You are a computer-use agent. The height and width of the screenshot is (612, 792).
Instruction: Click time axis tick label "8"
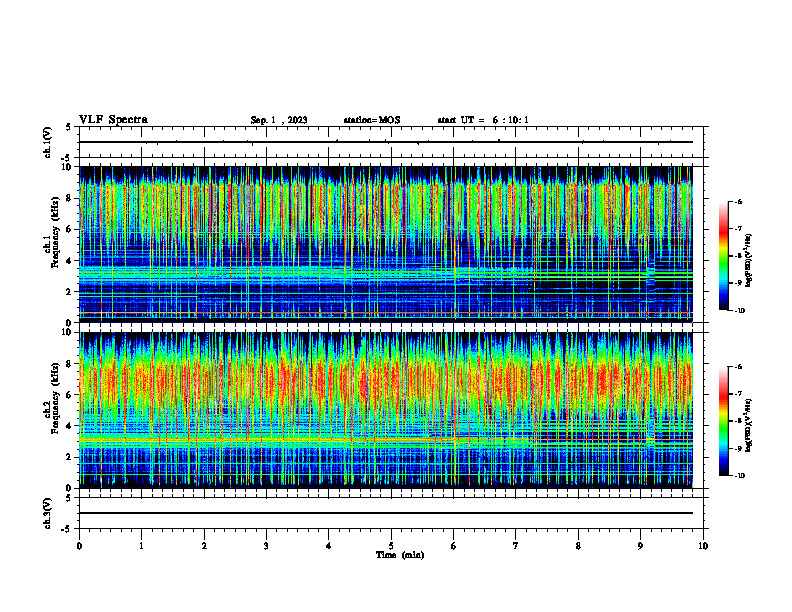pyautogui.click(x=578, y=546)
